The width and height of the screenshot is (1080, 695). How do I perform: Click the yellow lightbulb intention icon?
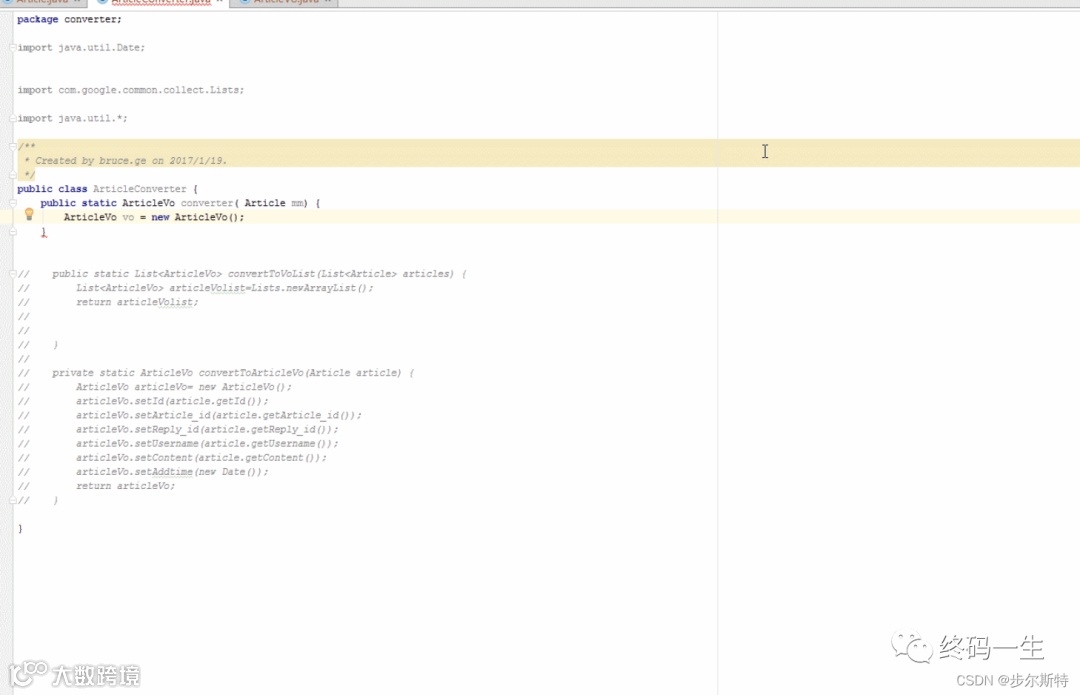click(29, 214)
